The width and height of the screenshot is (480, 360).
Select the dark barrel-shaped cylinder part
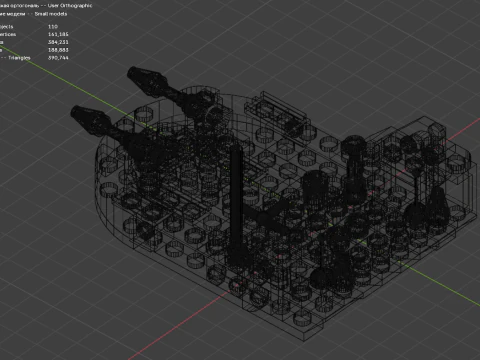pyautogui.click(x=315, y=188)
